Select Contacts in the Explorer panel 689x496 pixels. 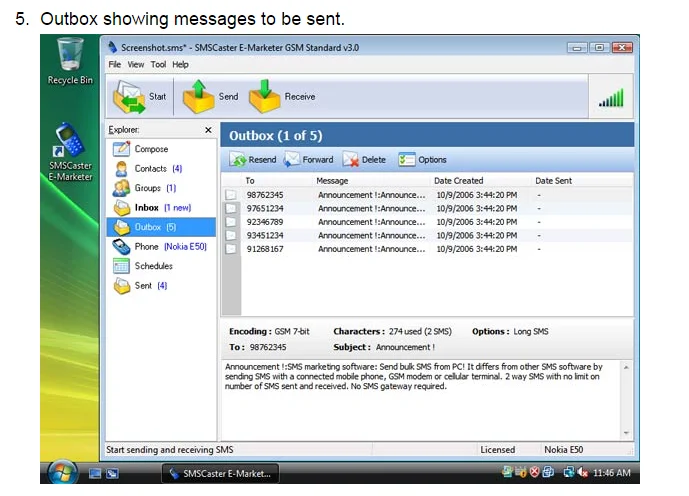(x=151, y=169)
